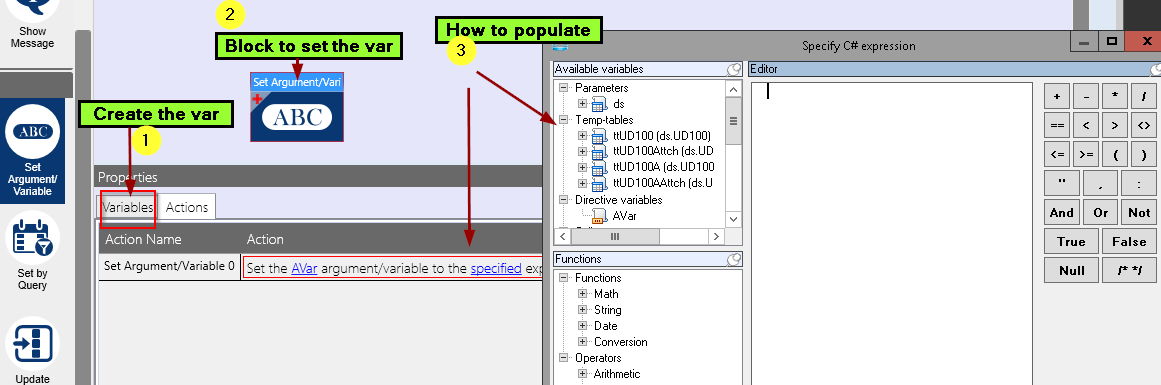
Task: Switch to the Variables tab
Action: coord(128,207)
